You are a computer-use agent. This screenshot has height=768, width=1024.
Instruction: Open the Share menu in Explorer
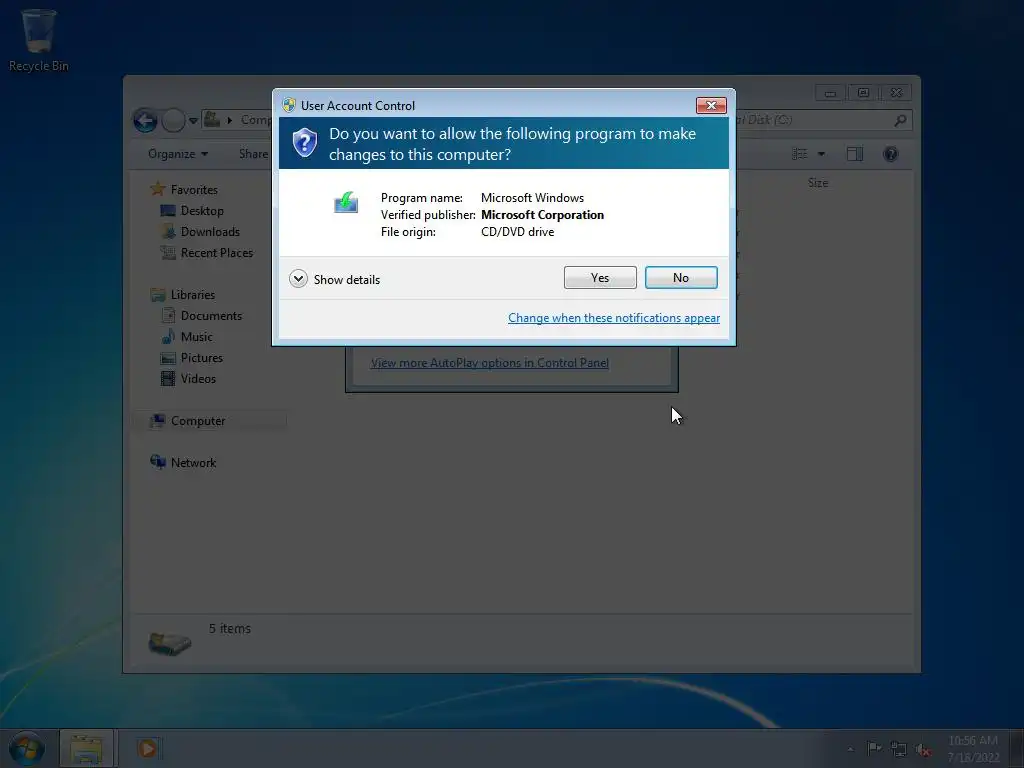pyautogui.click(x=253, y=154)
